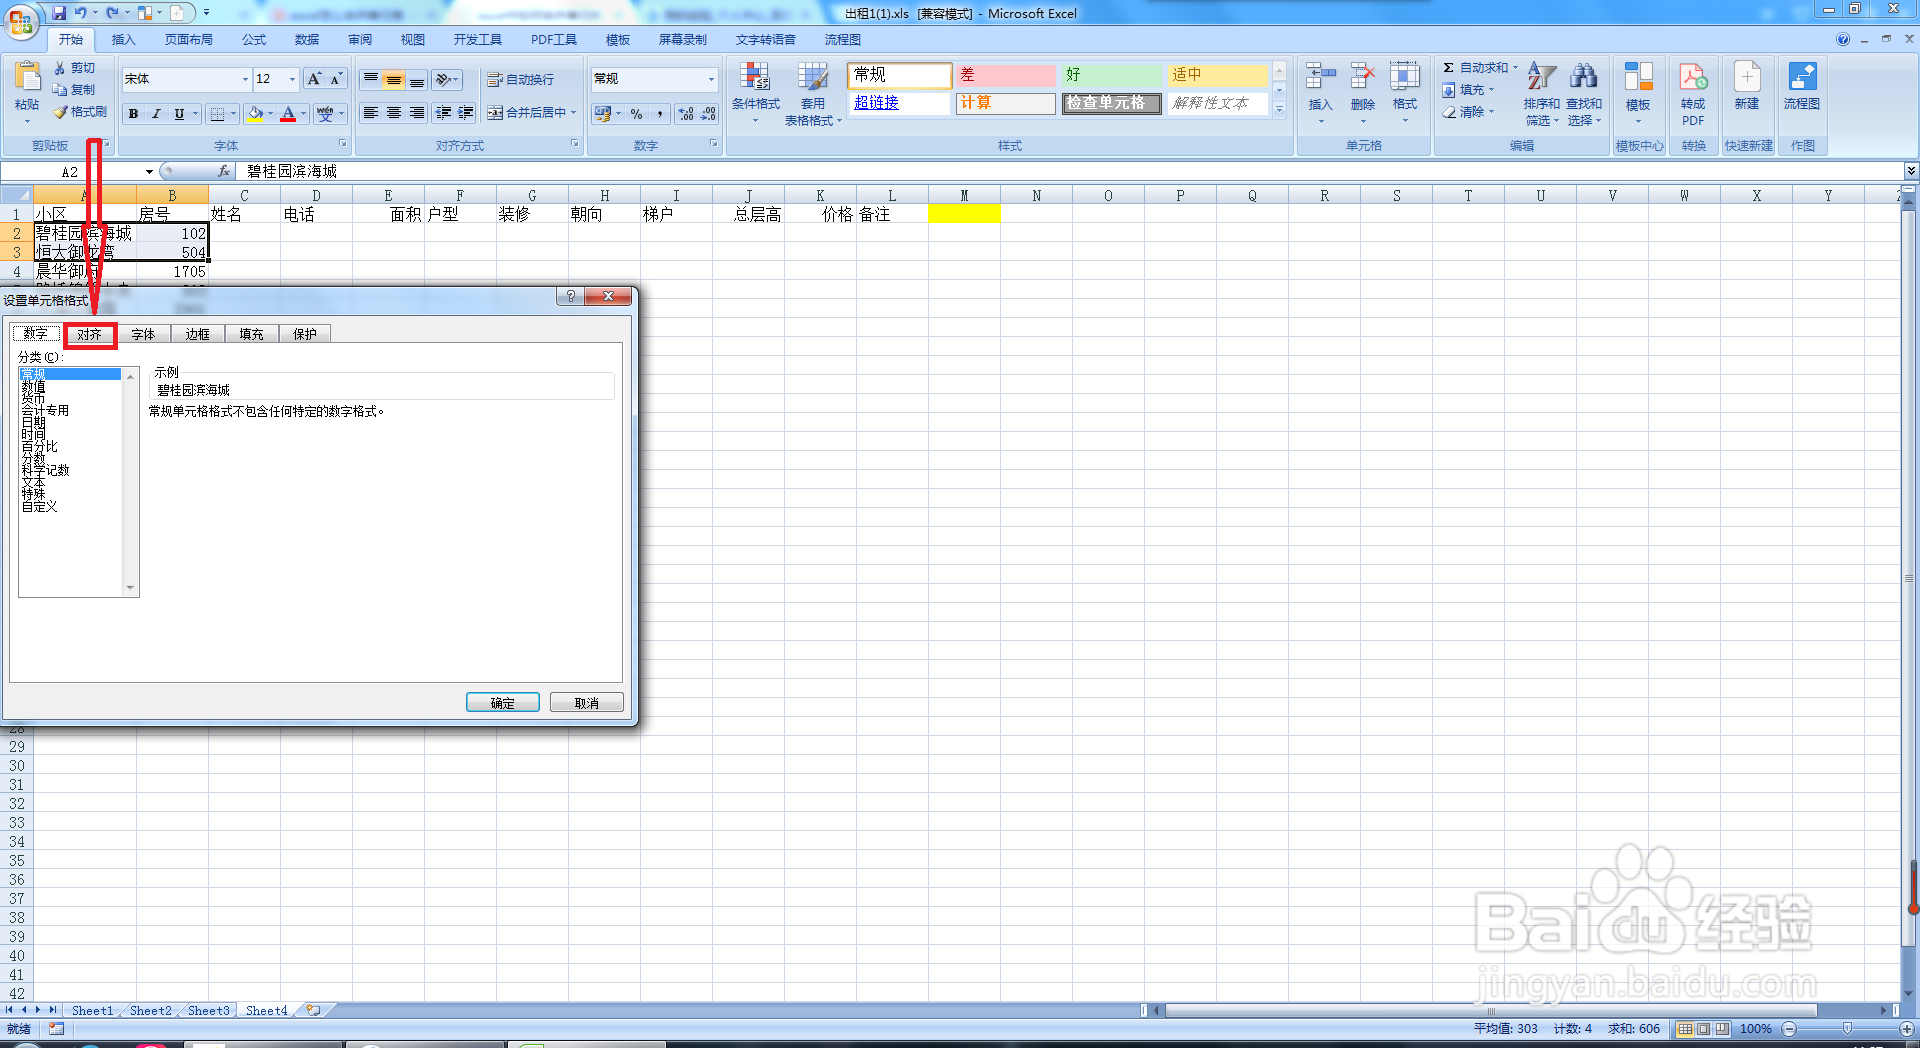Open the font name dropdown 宋体
Image resolution: width=1920 pixels, height=1048 pixels.
click(x=245, y=79)
